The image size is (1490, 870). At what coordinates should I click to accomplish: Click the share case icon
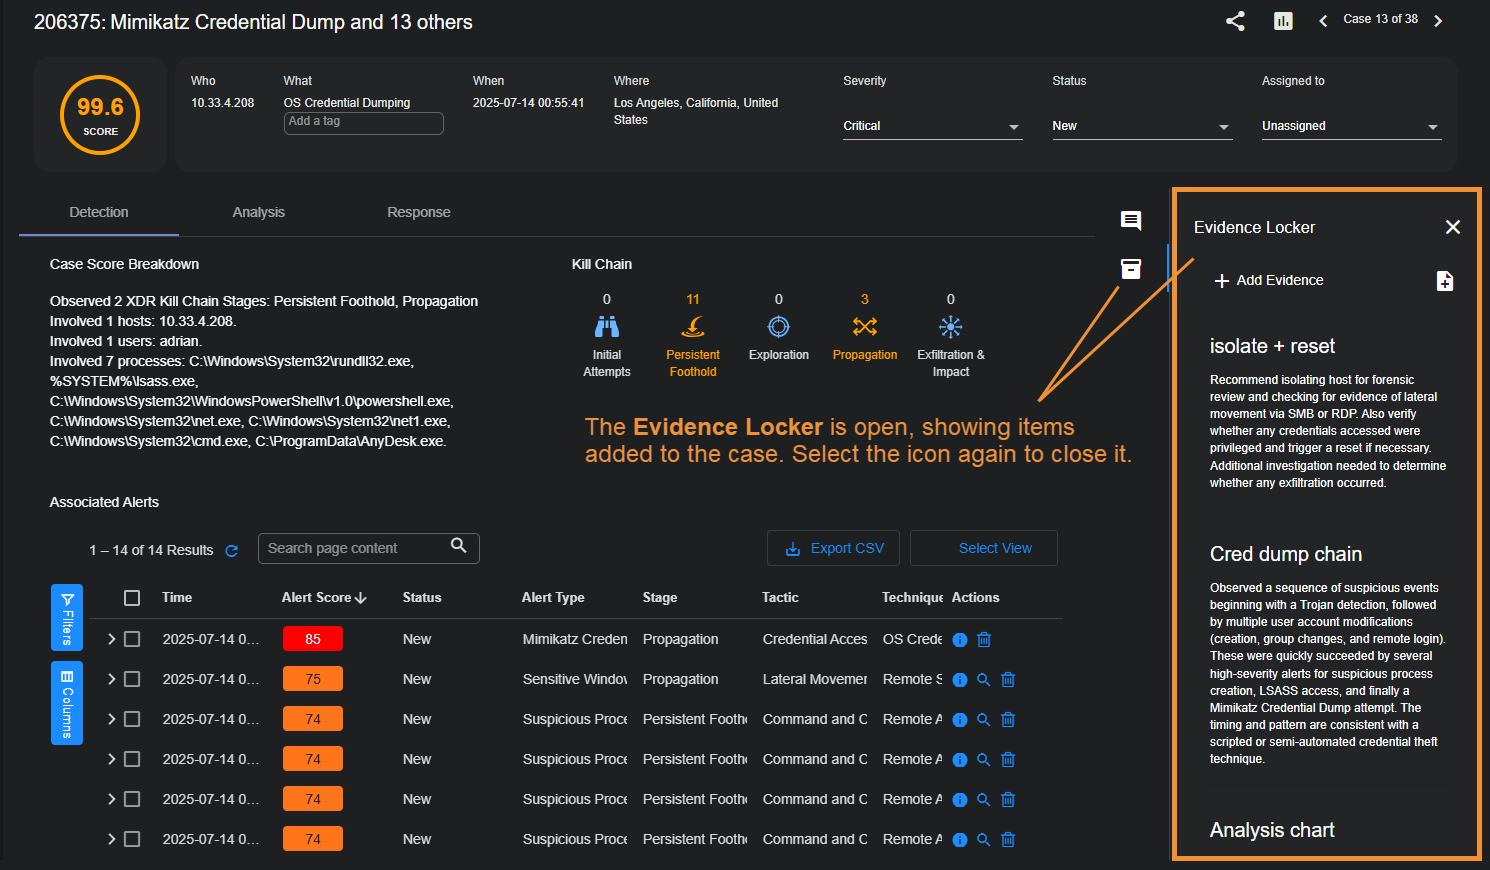(x=1235, y=21)
